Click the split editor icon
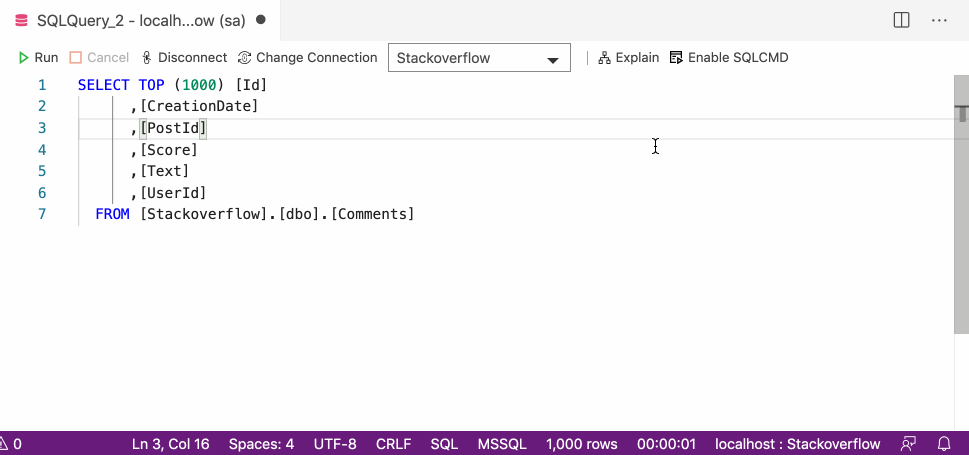This screenshot has height=455, width=969. (x=901, y=20)
